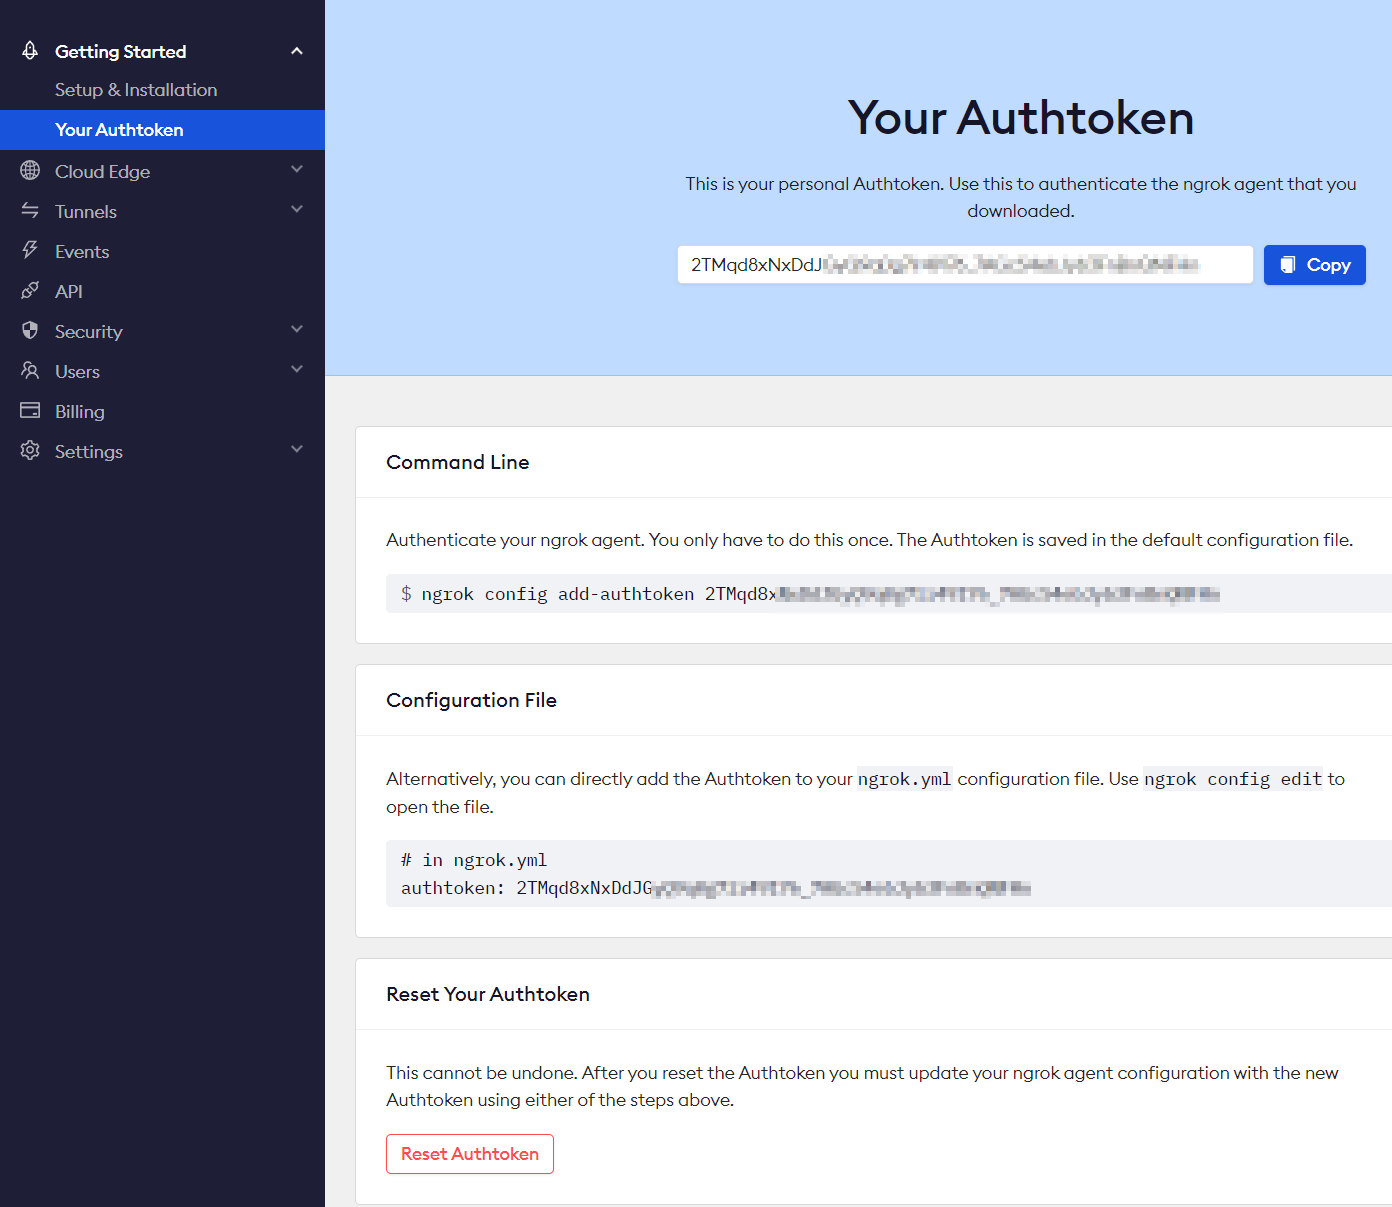Click the Getting Started rocket icon
This screenshot has width=1392, height=1207.
(x=30, y=50)
